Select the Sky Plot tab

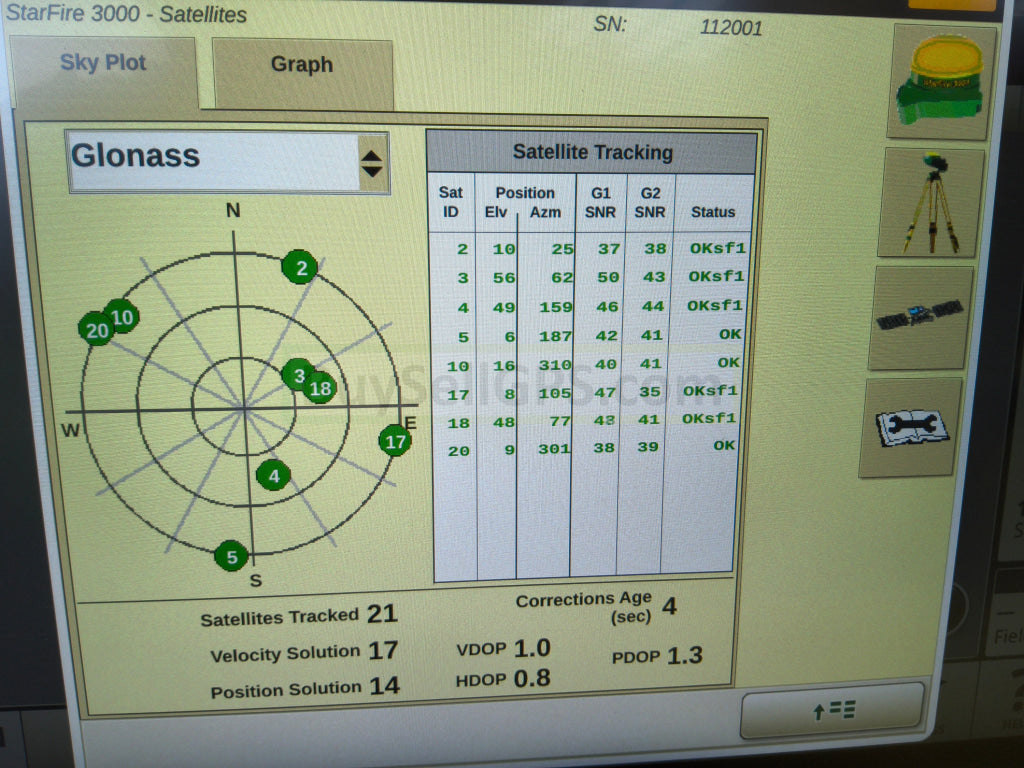coord(103,64)
